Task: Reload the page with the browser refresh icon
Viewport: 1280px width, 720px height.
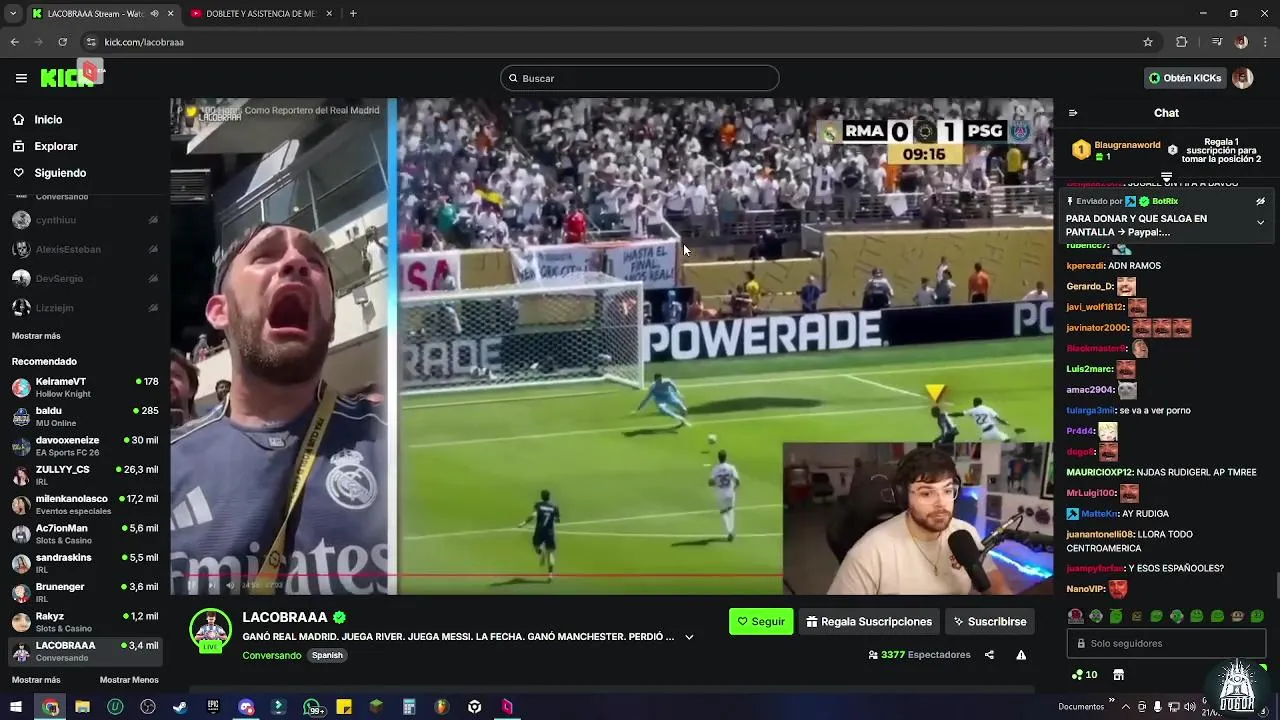Action: tap(62, 42)
